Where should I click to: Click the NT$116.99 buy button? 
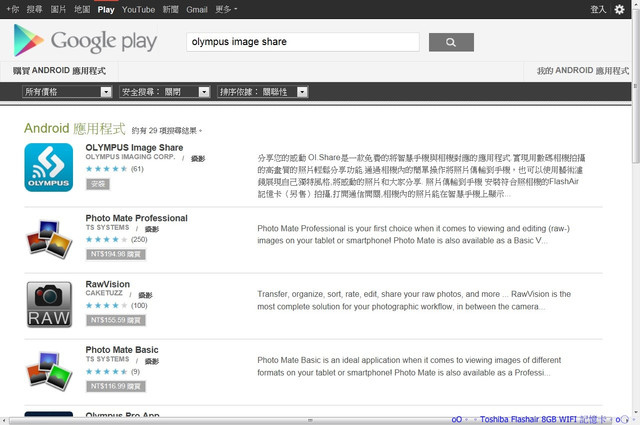(x=116, y=386)
